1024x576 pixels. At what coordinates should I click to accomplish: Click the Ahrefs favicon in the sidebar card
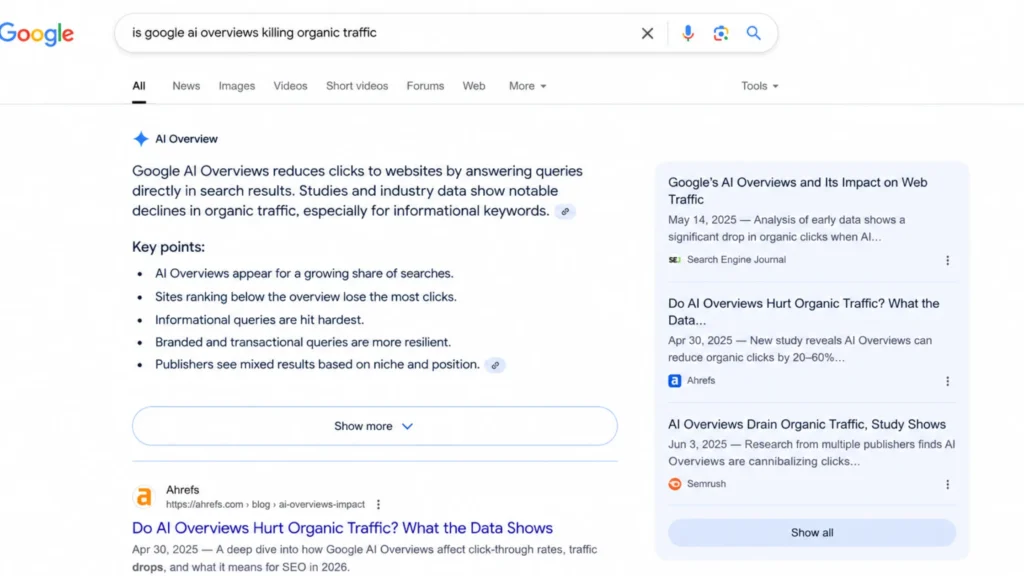tap(675, 380)
